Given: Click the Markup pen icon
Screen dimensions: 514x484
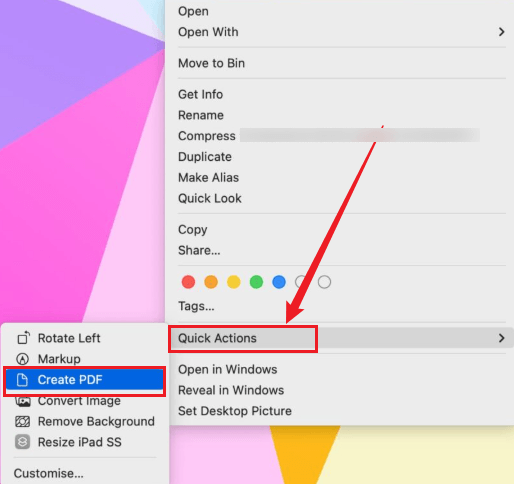Looking at the screenshot, I should [23, 359].
